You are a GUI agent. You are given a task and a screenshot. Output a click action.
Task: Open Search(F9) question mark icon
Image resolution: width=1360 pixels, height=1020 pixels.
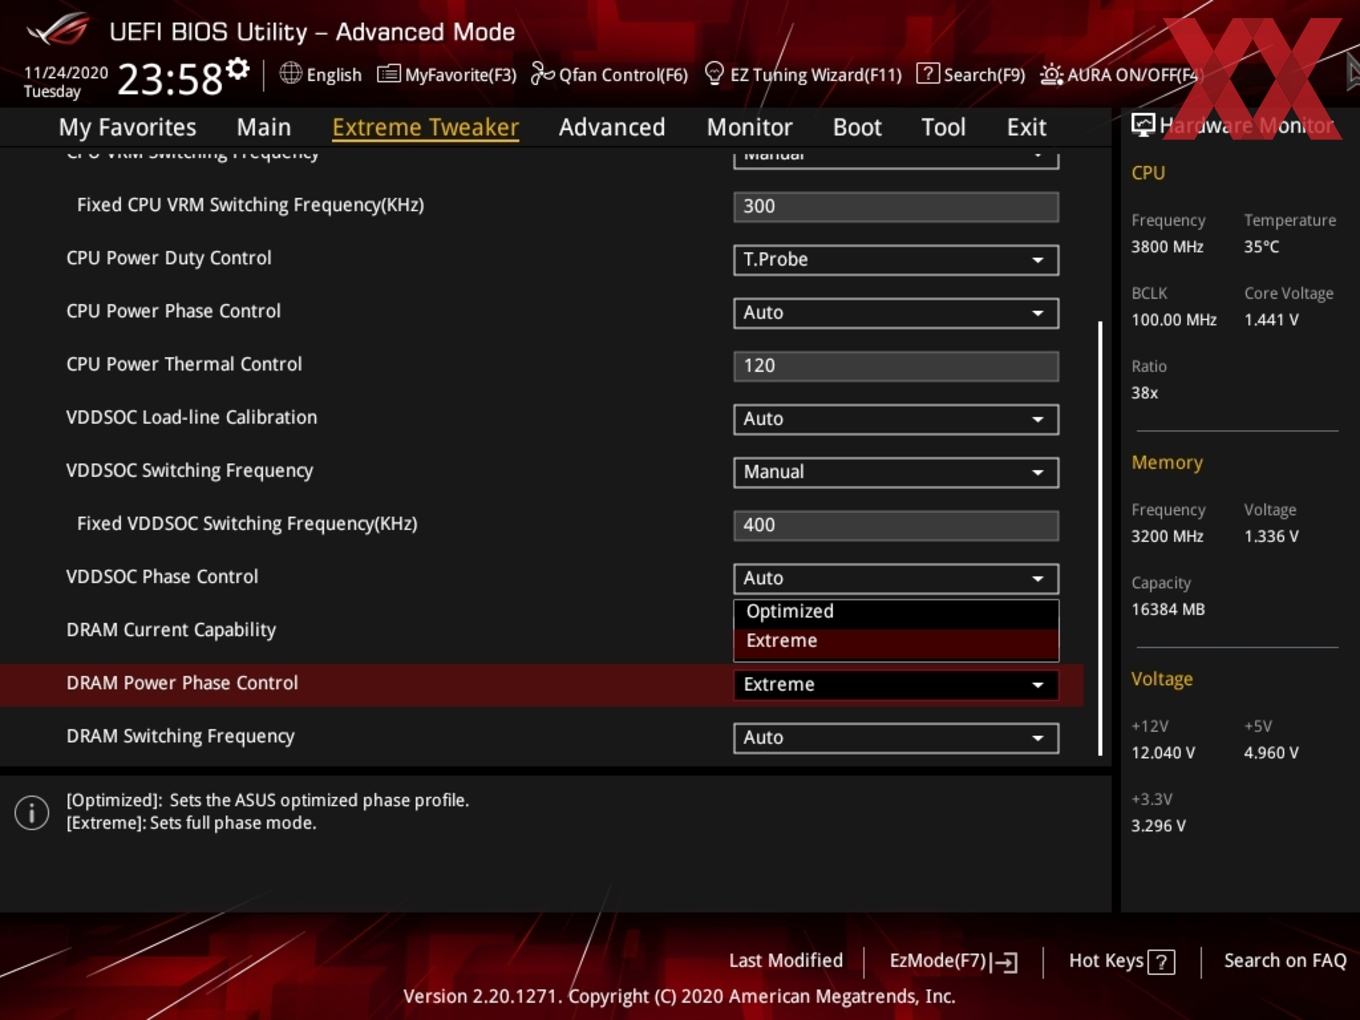tap(927, 73)
